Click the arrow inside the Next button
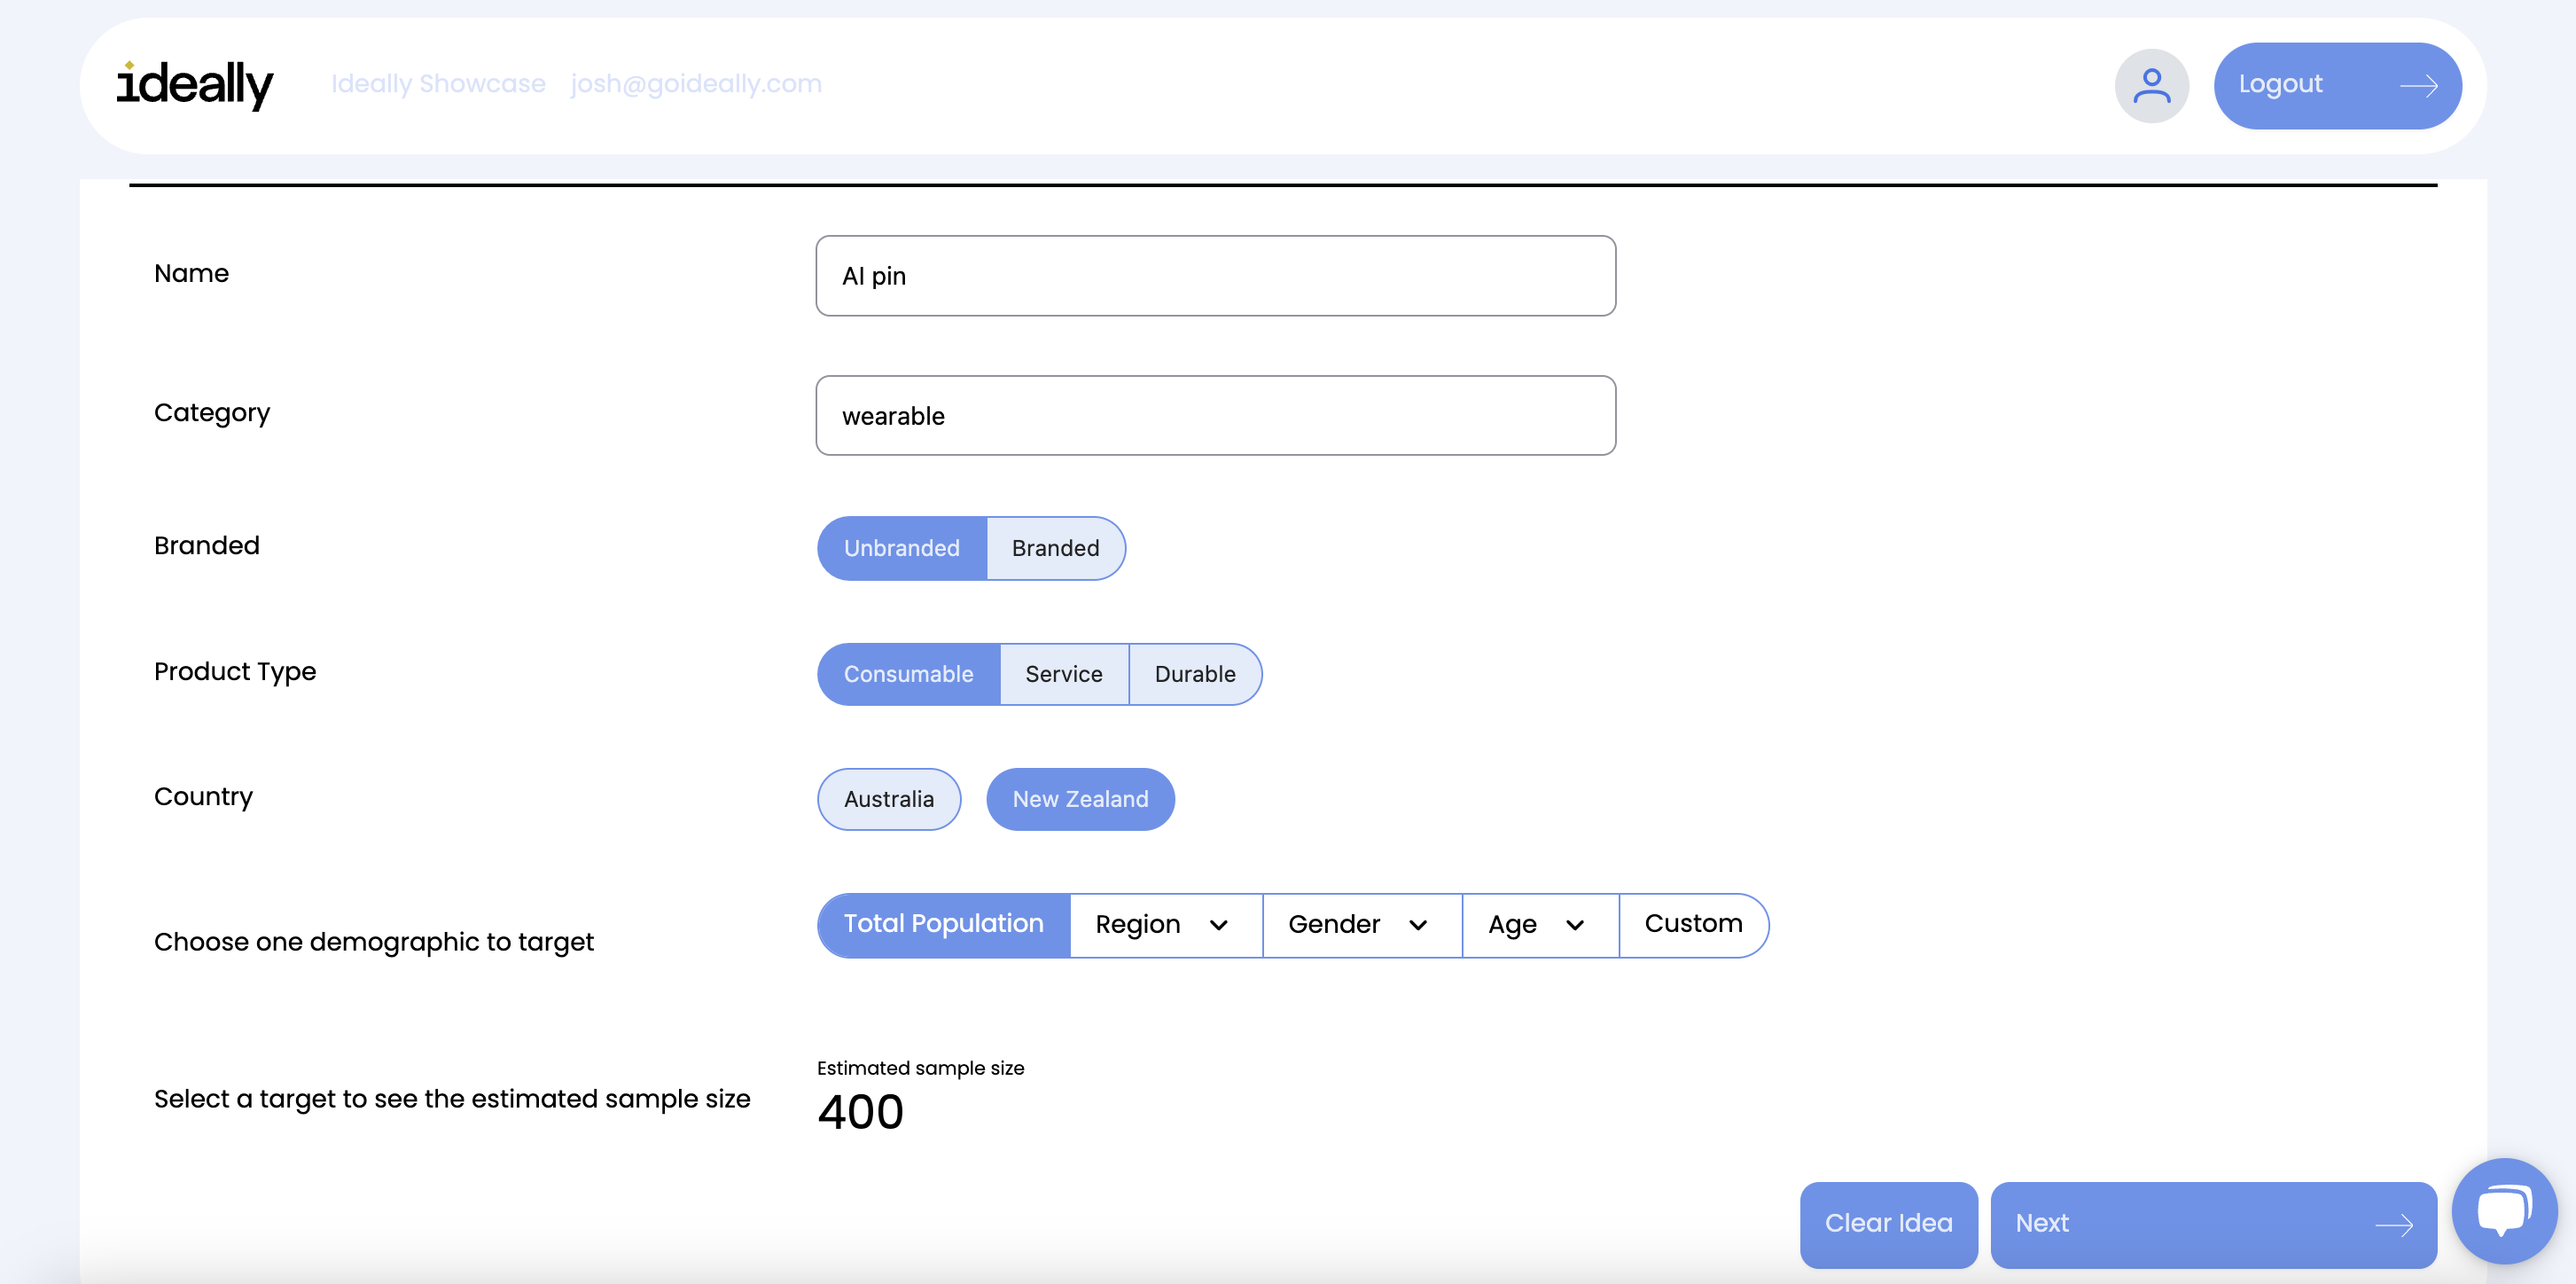The height and width of the screenshot is (1284, 2576). [x=2396, y=1225]
